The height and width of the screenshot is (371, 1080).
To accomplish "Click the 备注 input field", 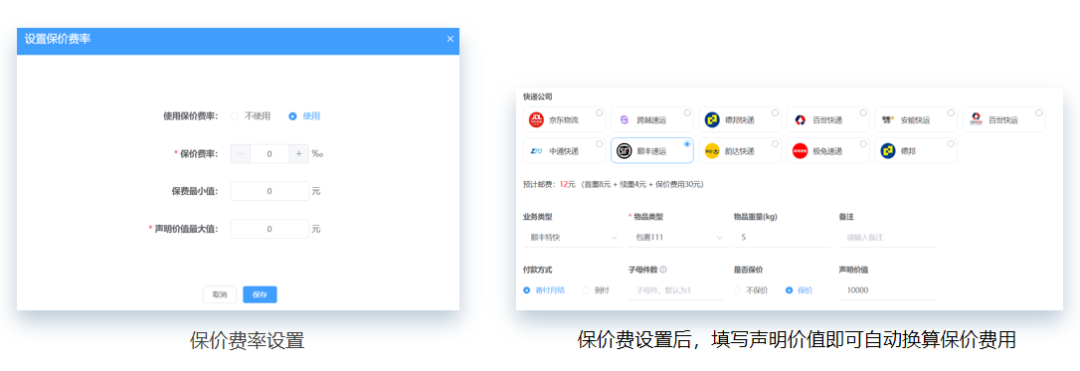I will click(x=887, y=237).
